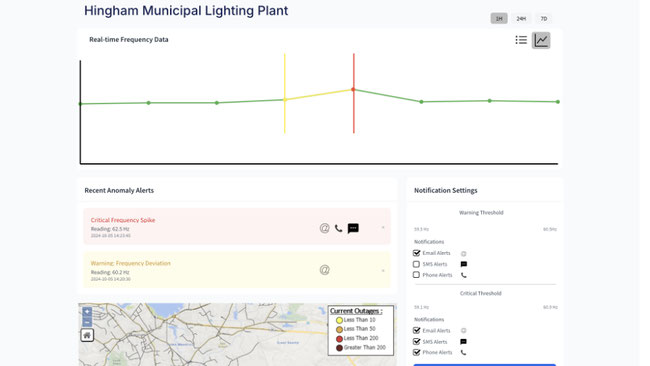
Task: Click email icon on Frequency Deviation warning
Action: coord(325,270)
